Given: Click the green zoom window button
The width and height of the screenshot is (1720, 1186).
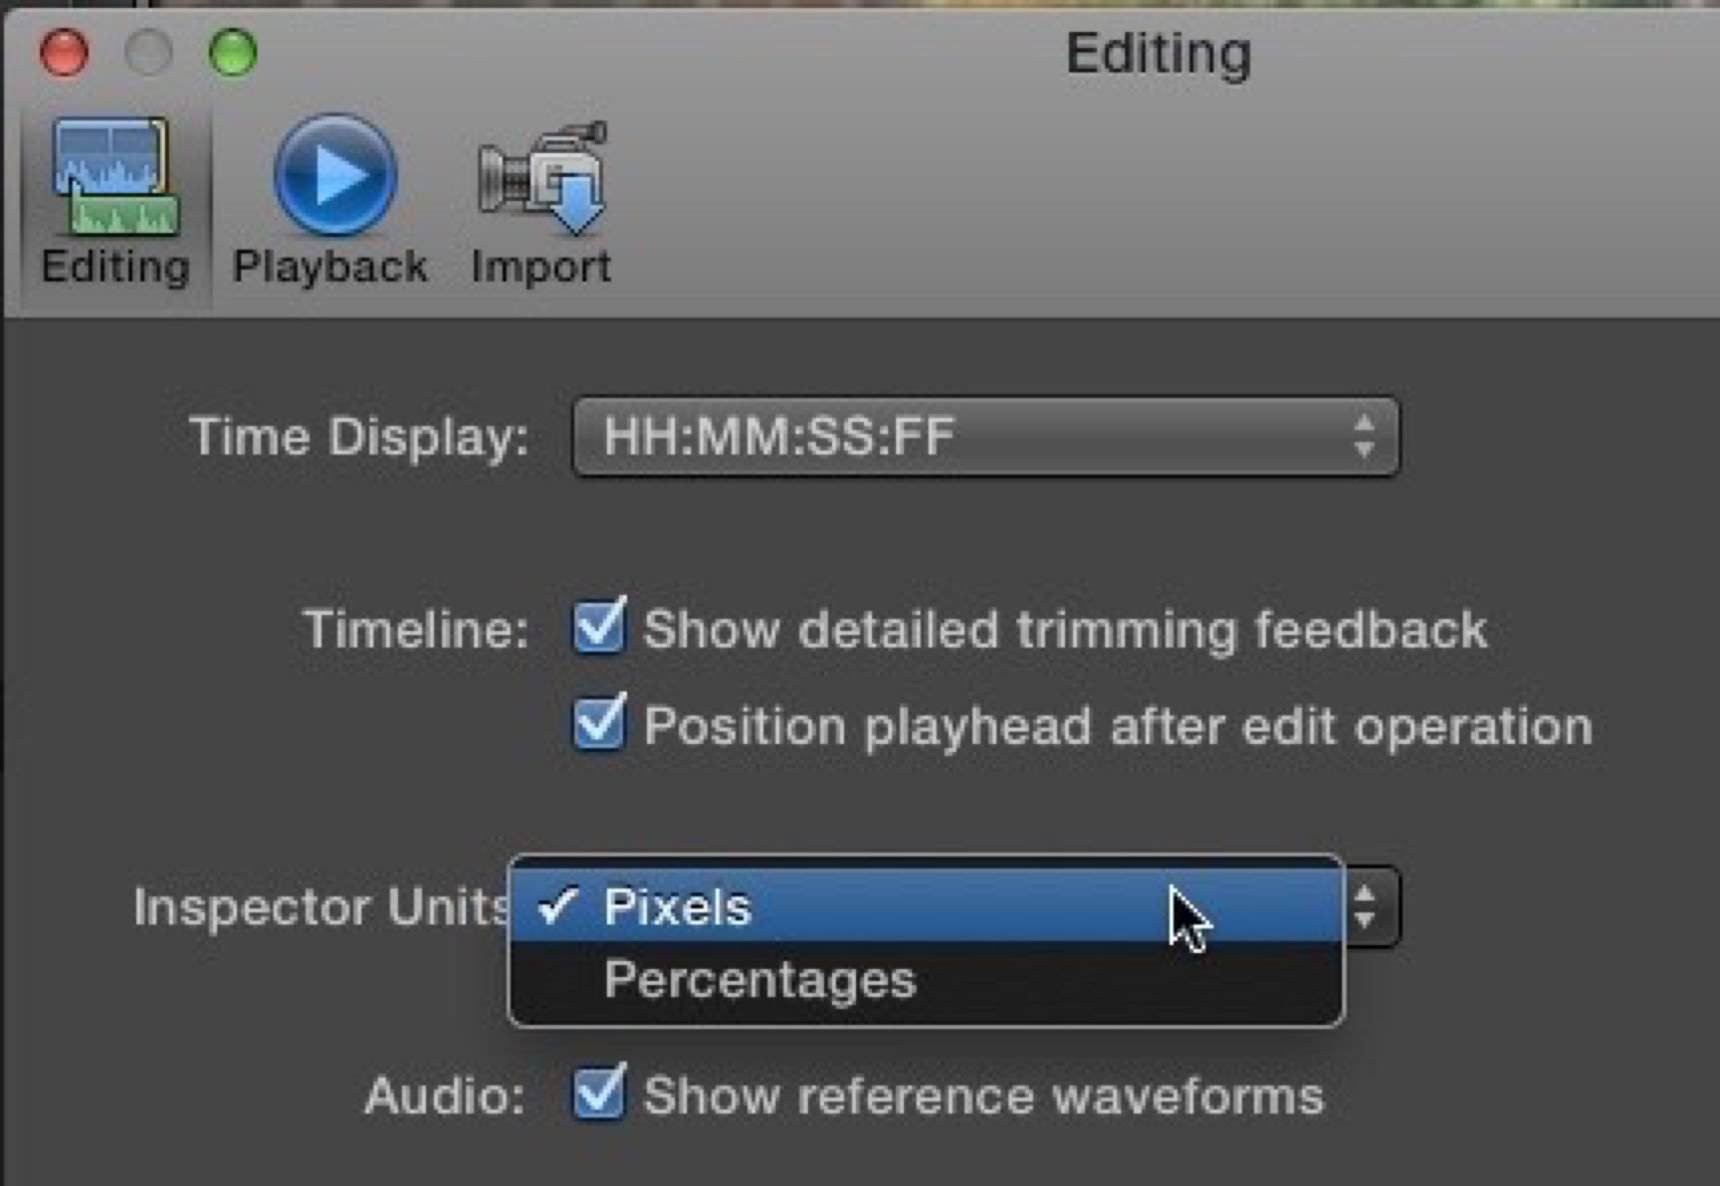Looking at the screenshot, I should 233,52.
